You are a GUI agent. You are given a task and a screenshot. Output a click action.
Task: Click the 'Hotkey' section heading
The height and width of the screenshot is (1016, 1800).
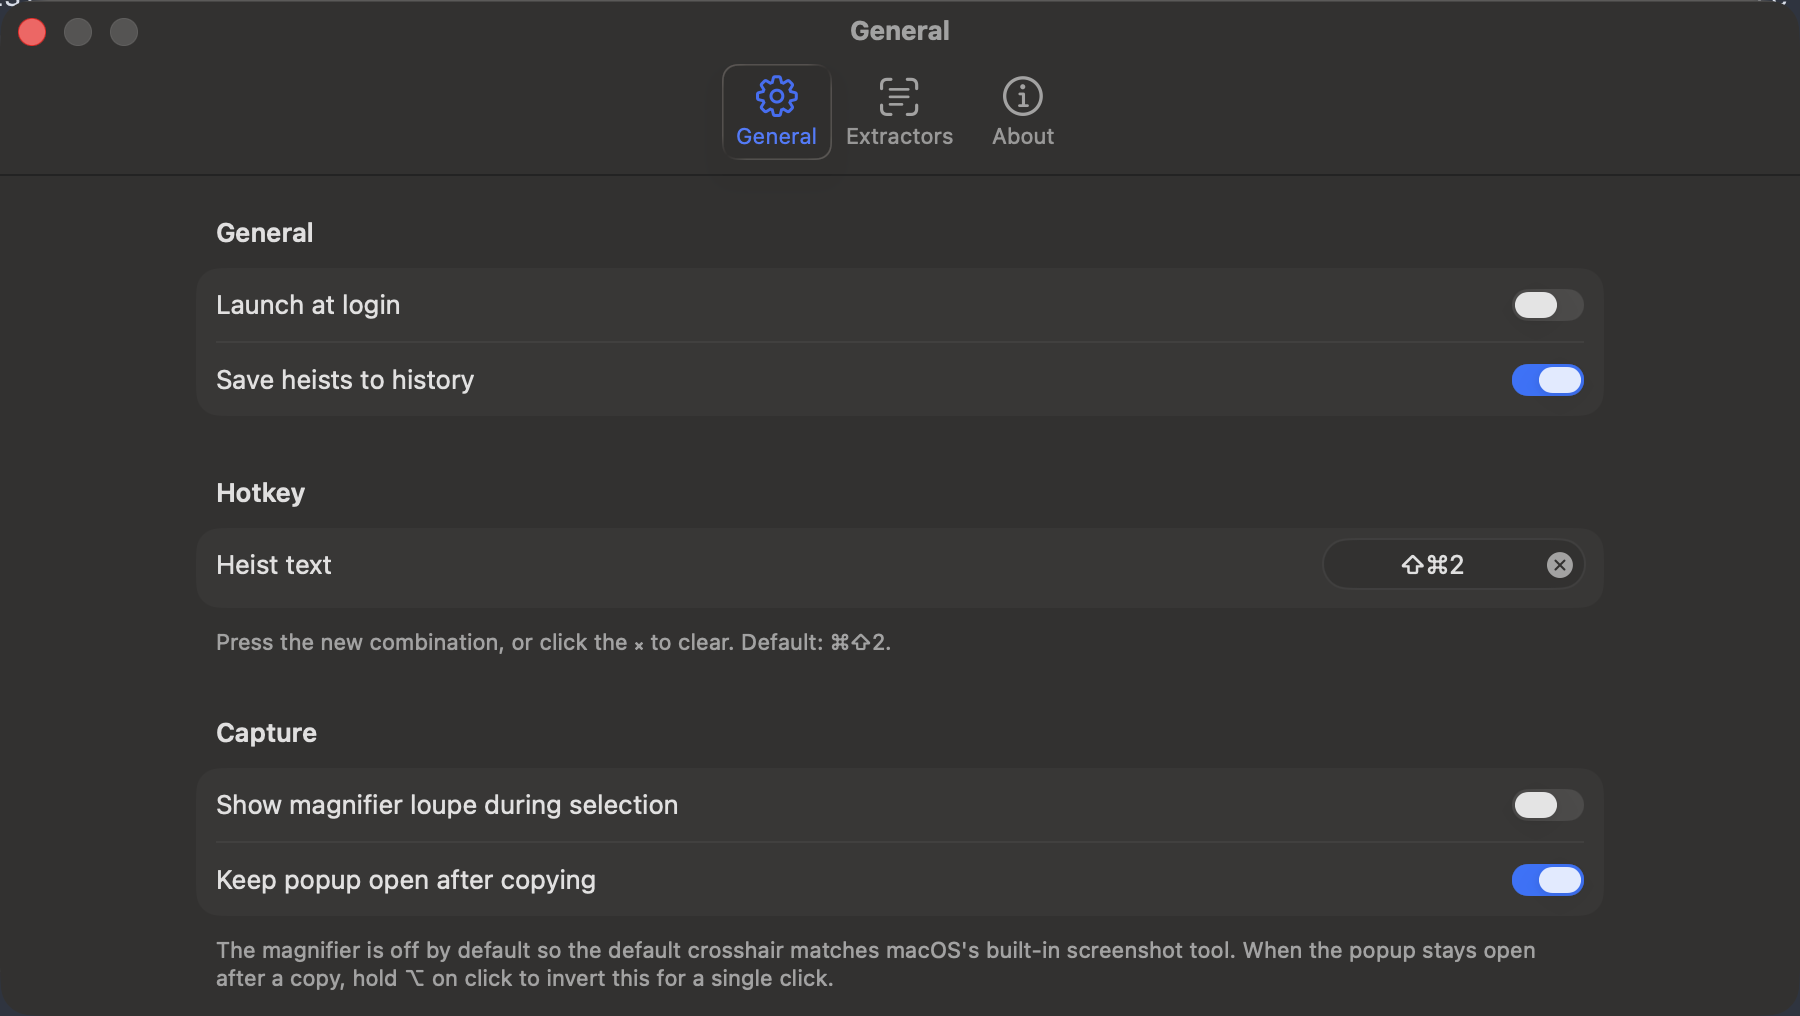[x=260, y=493]
